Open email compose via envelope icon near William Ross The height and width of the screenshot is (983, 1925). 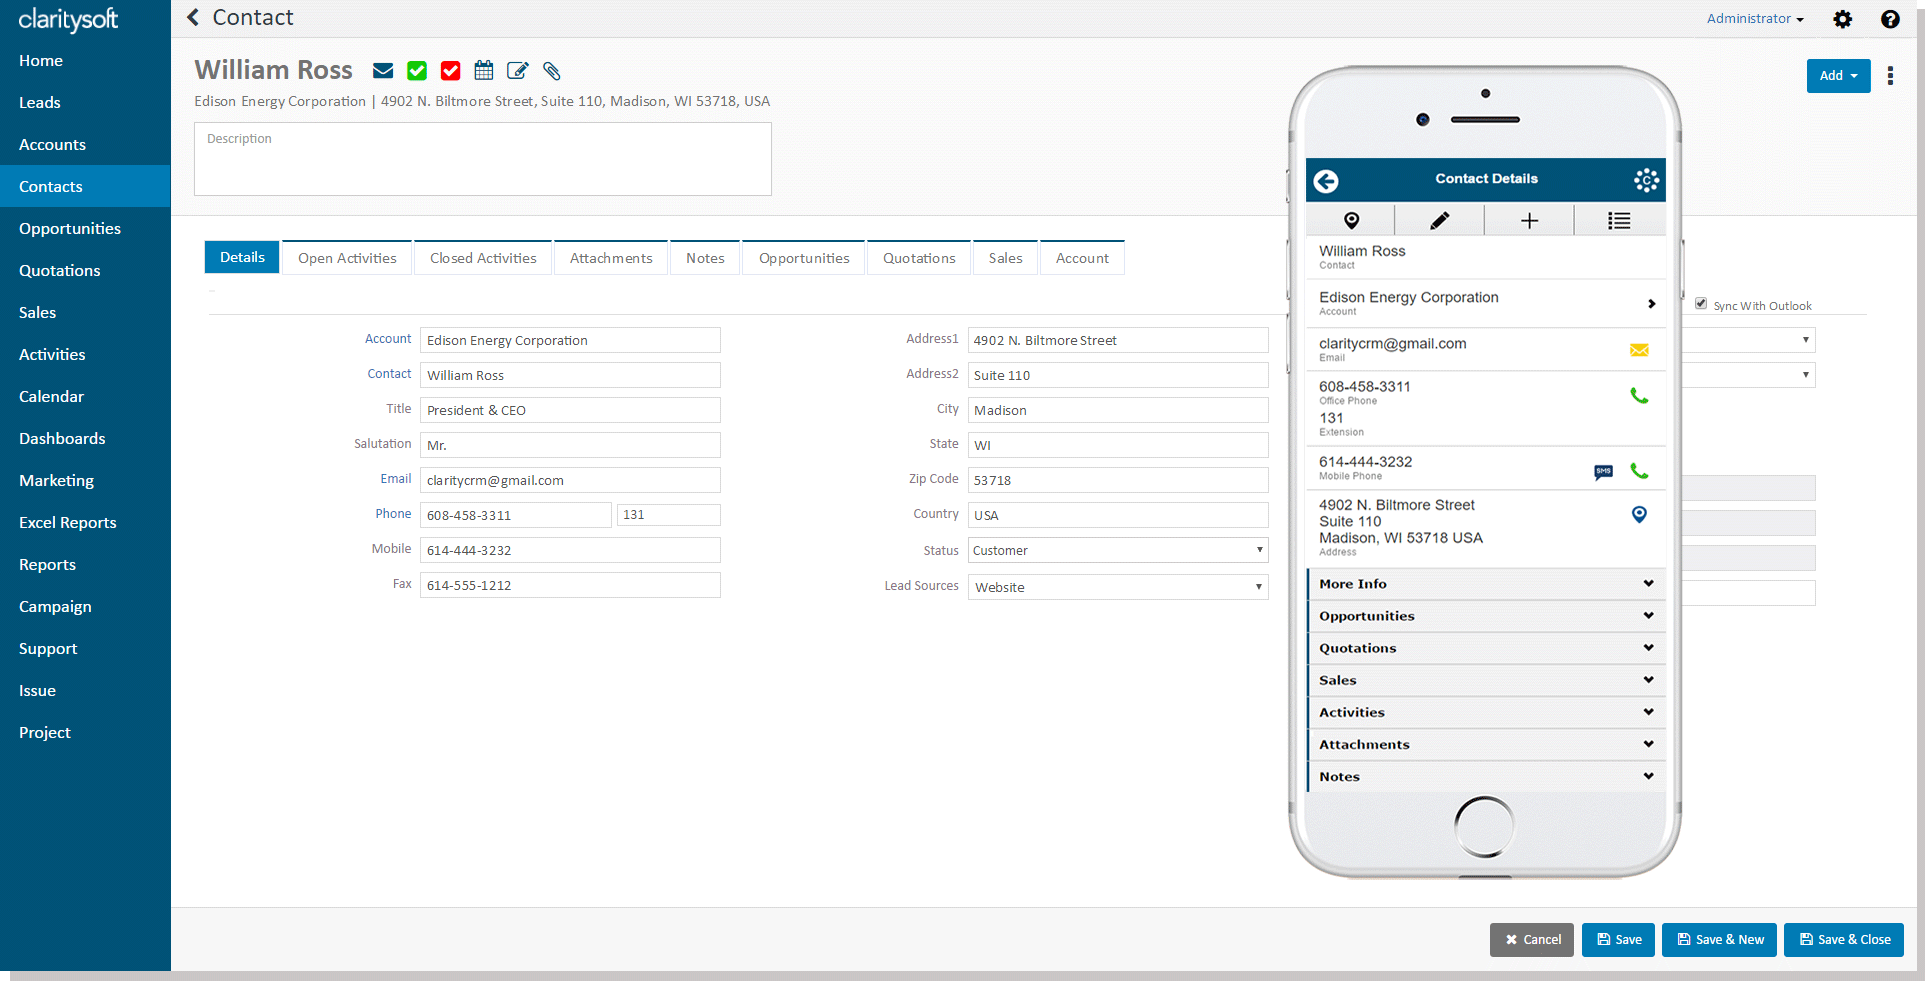coord(382,70)
